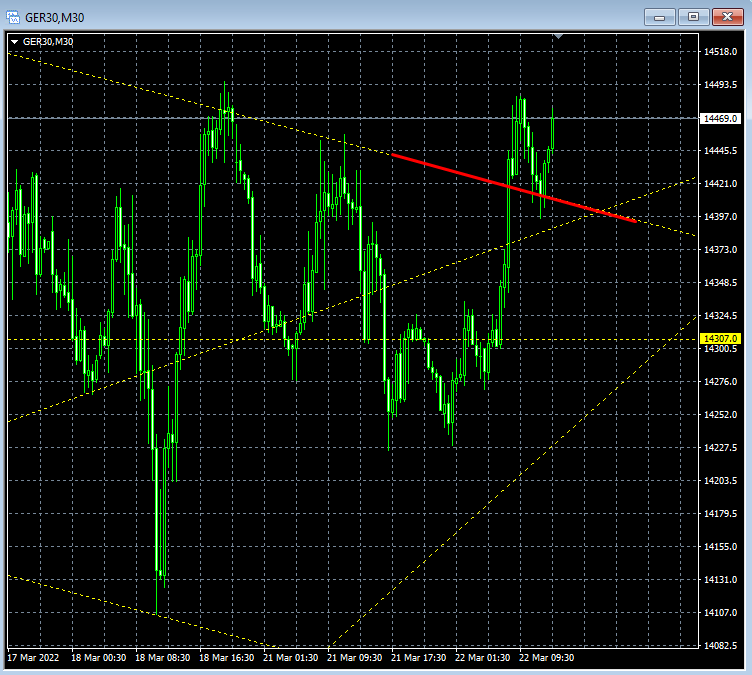Click the 14227.5 price scale value

click(720, 448)
